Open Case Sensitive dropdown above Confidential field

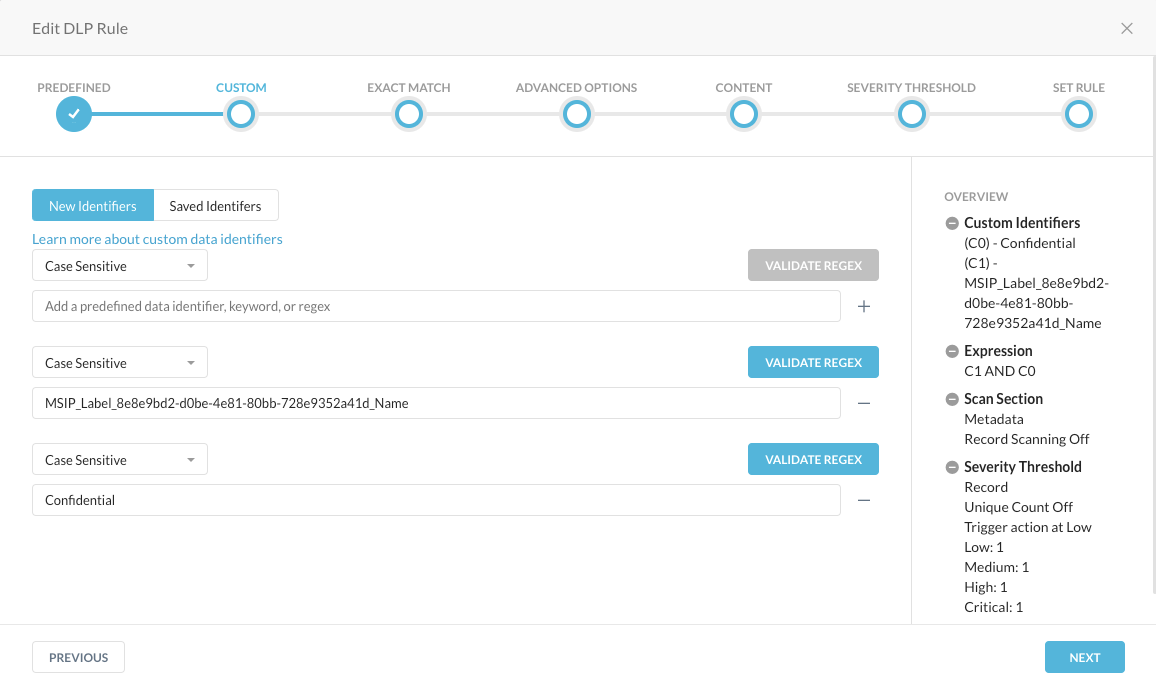click(120, 460)
